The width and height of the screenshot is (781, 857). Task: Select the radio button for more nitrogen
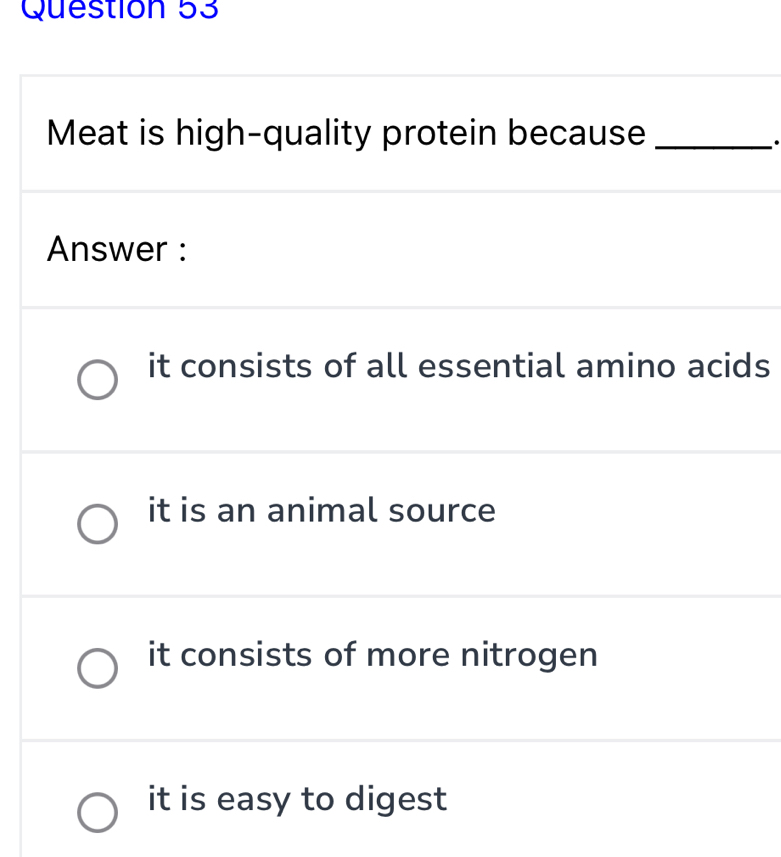[x=97, y=668]
